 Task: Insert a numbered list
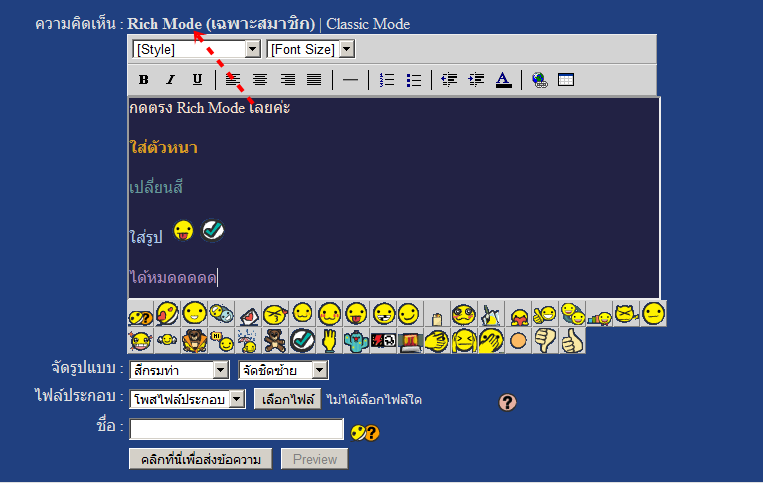tap(387, 80)
